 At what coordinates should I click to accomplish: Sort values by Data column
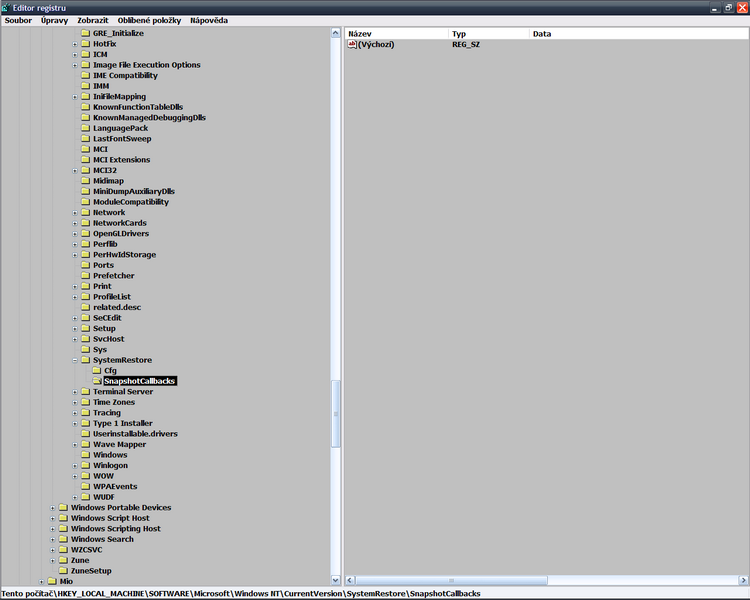(639, 33)
